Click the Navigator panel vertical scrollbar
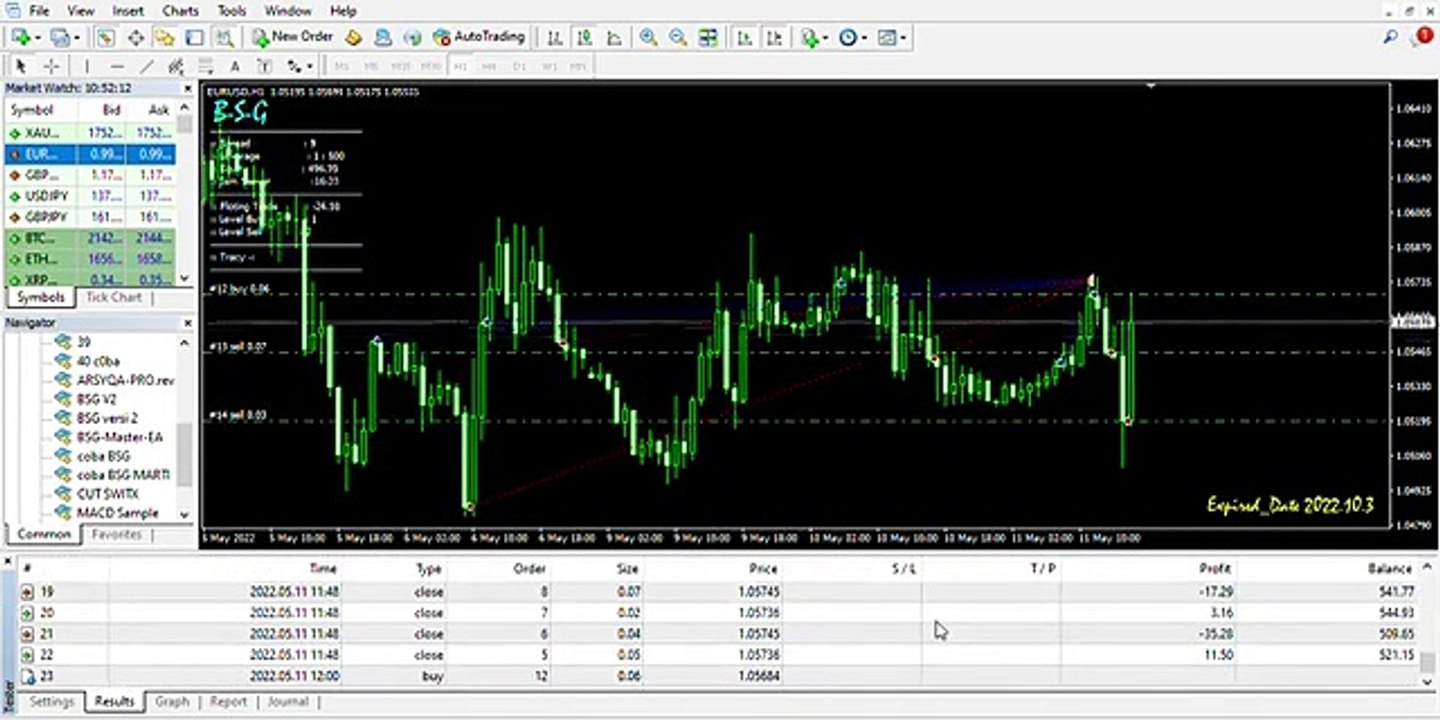1440x720 pixels. pos(184,427)
